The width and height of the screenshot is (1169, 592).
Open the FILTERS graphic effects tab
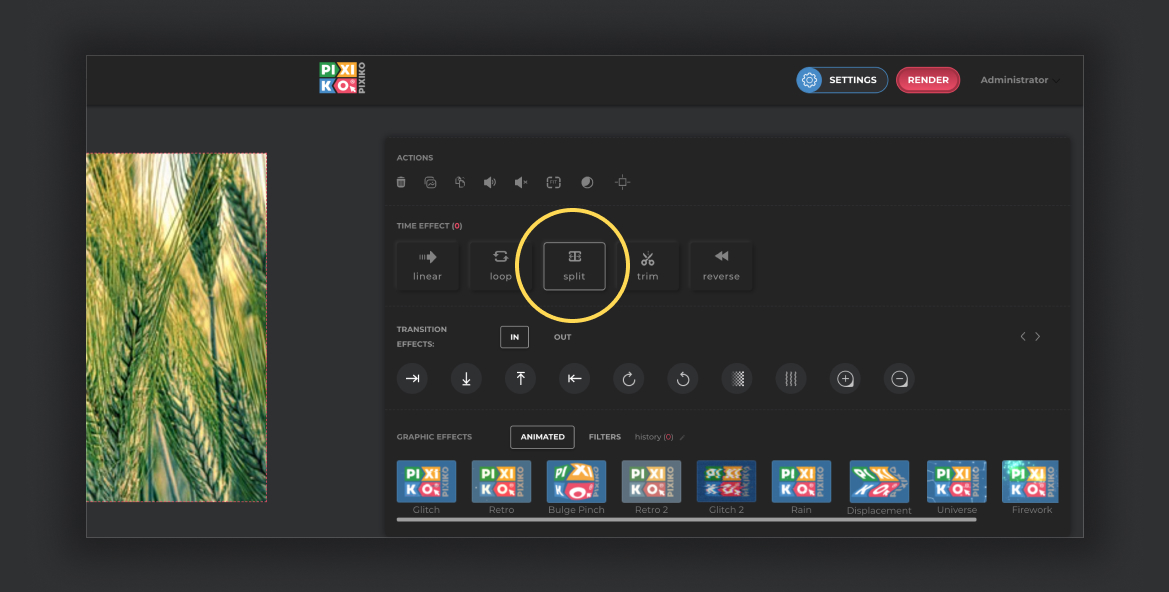point(605,437)
